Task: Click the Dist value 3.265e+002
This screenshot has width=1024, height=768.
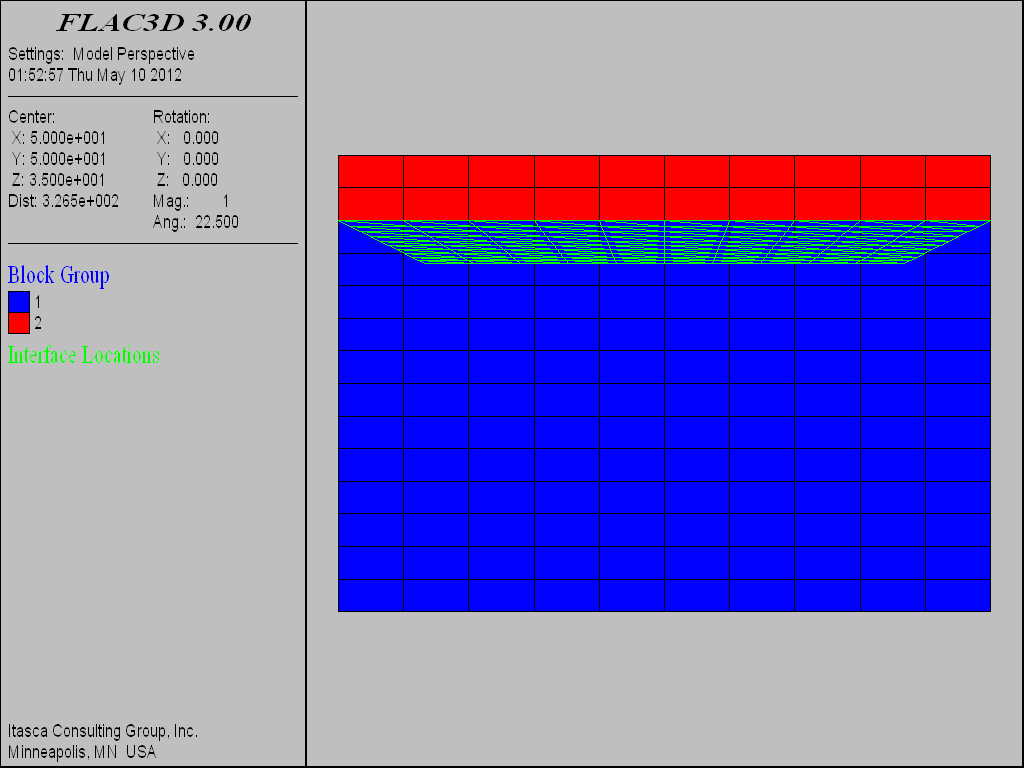Action: click(80, 201)
